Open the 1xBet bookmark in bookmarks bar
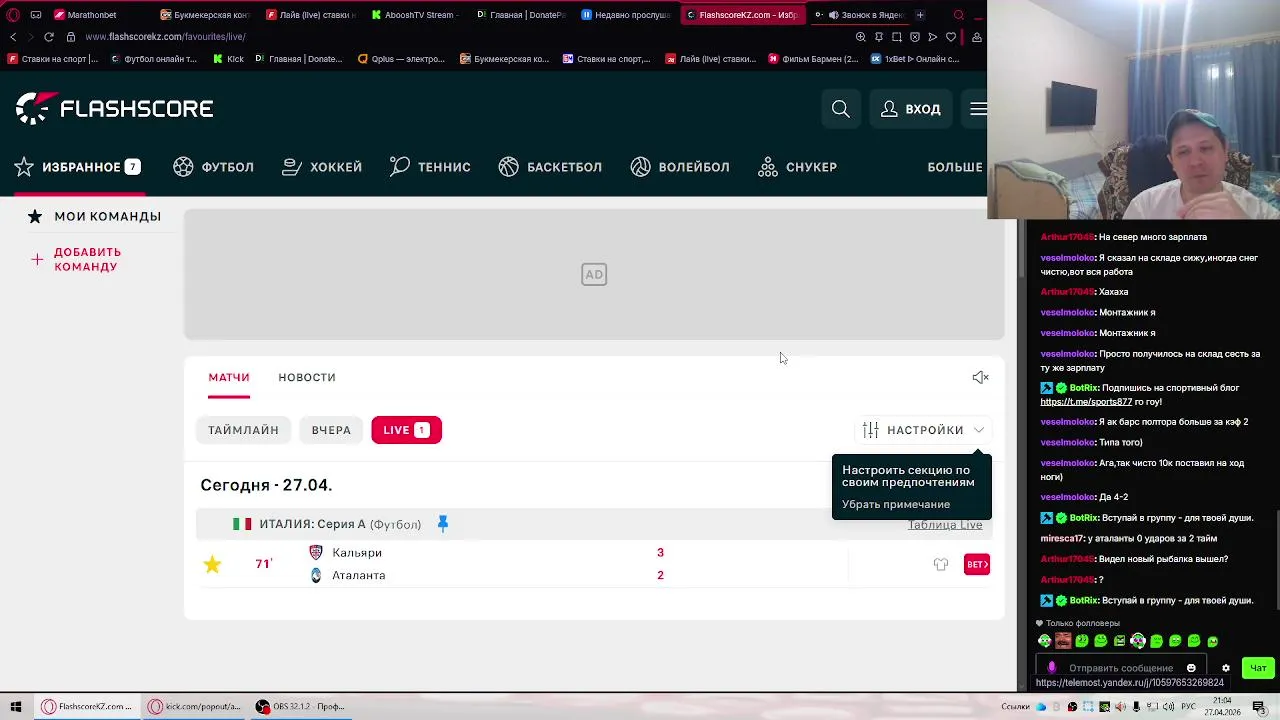The height and width of the screenshot is (720, 1280). tap(915, 59)
